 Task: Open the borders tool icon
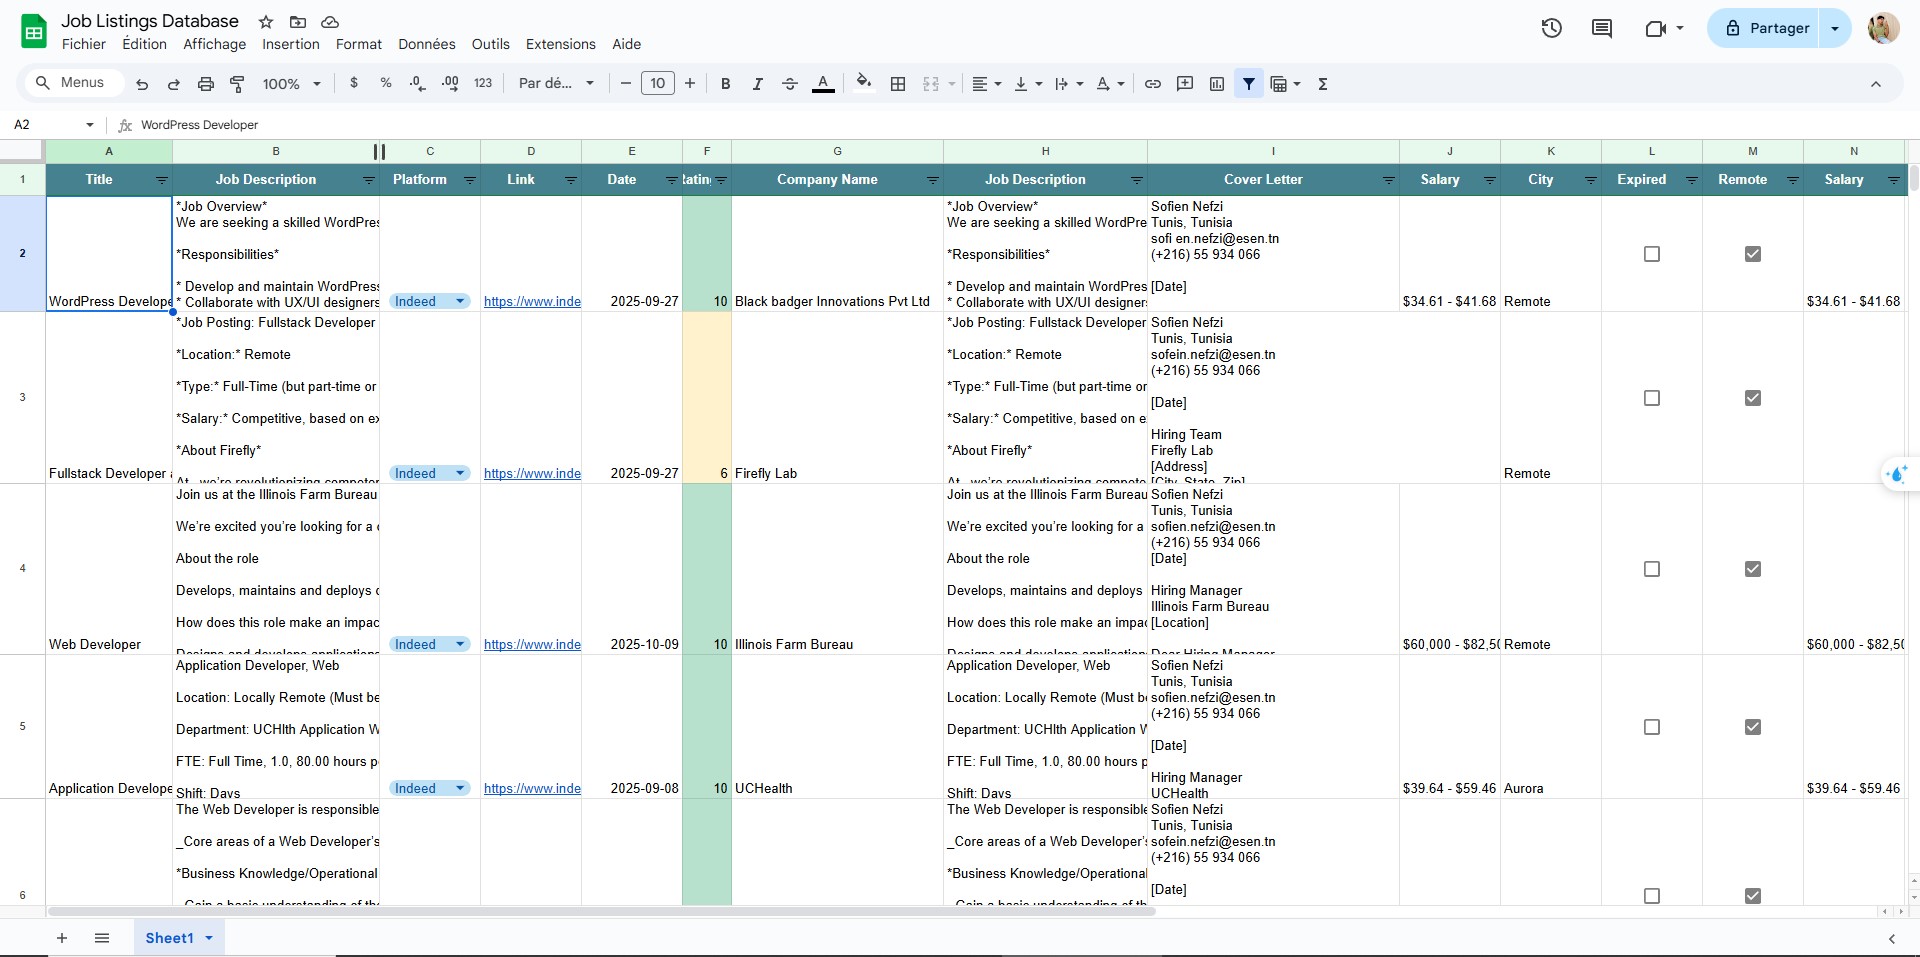click(x=898, y=84)
